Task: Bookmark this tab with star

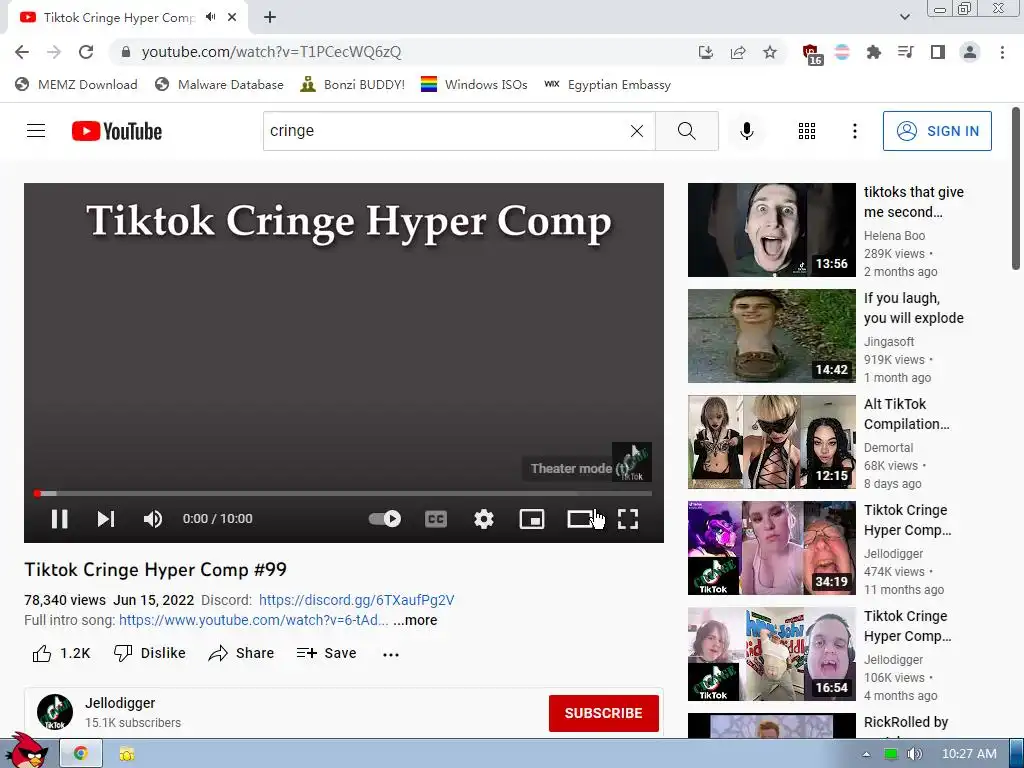Action: point(770,52)
